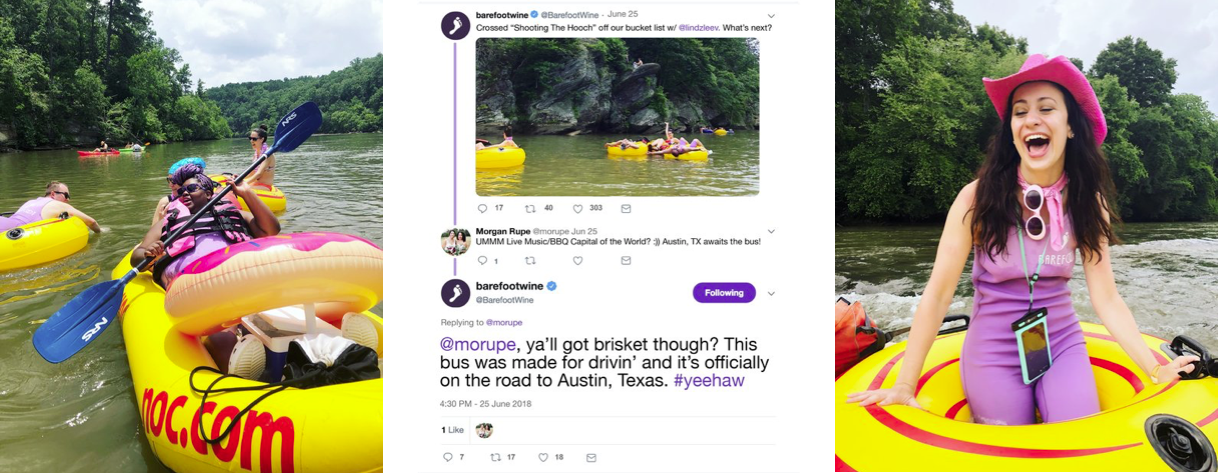1220x473 pixels.
Task: Open @morupe mention in main tweet text
Action: [x=477, y=343]
